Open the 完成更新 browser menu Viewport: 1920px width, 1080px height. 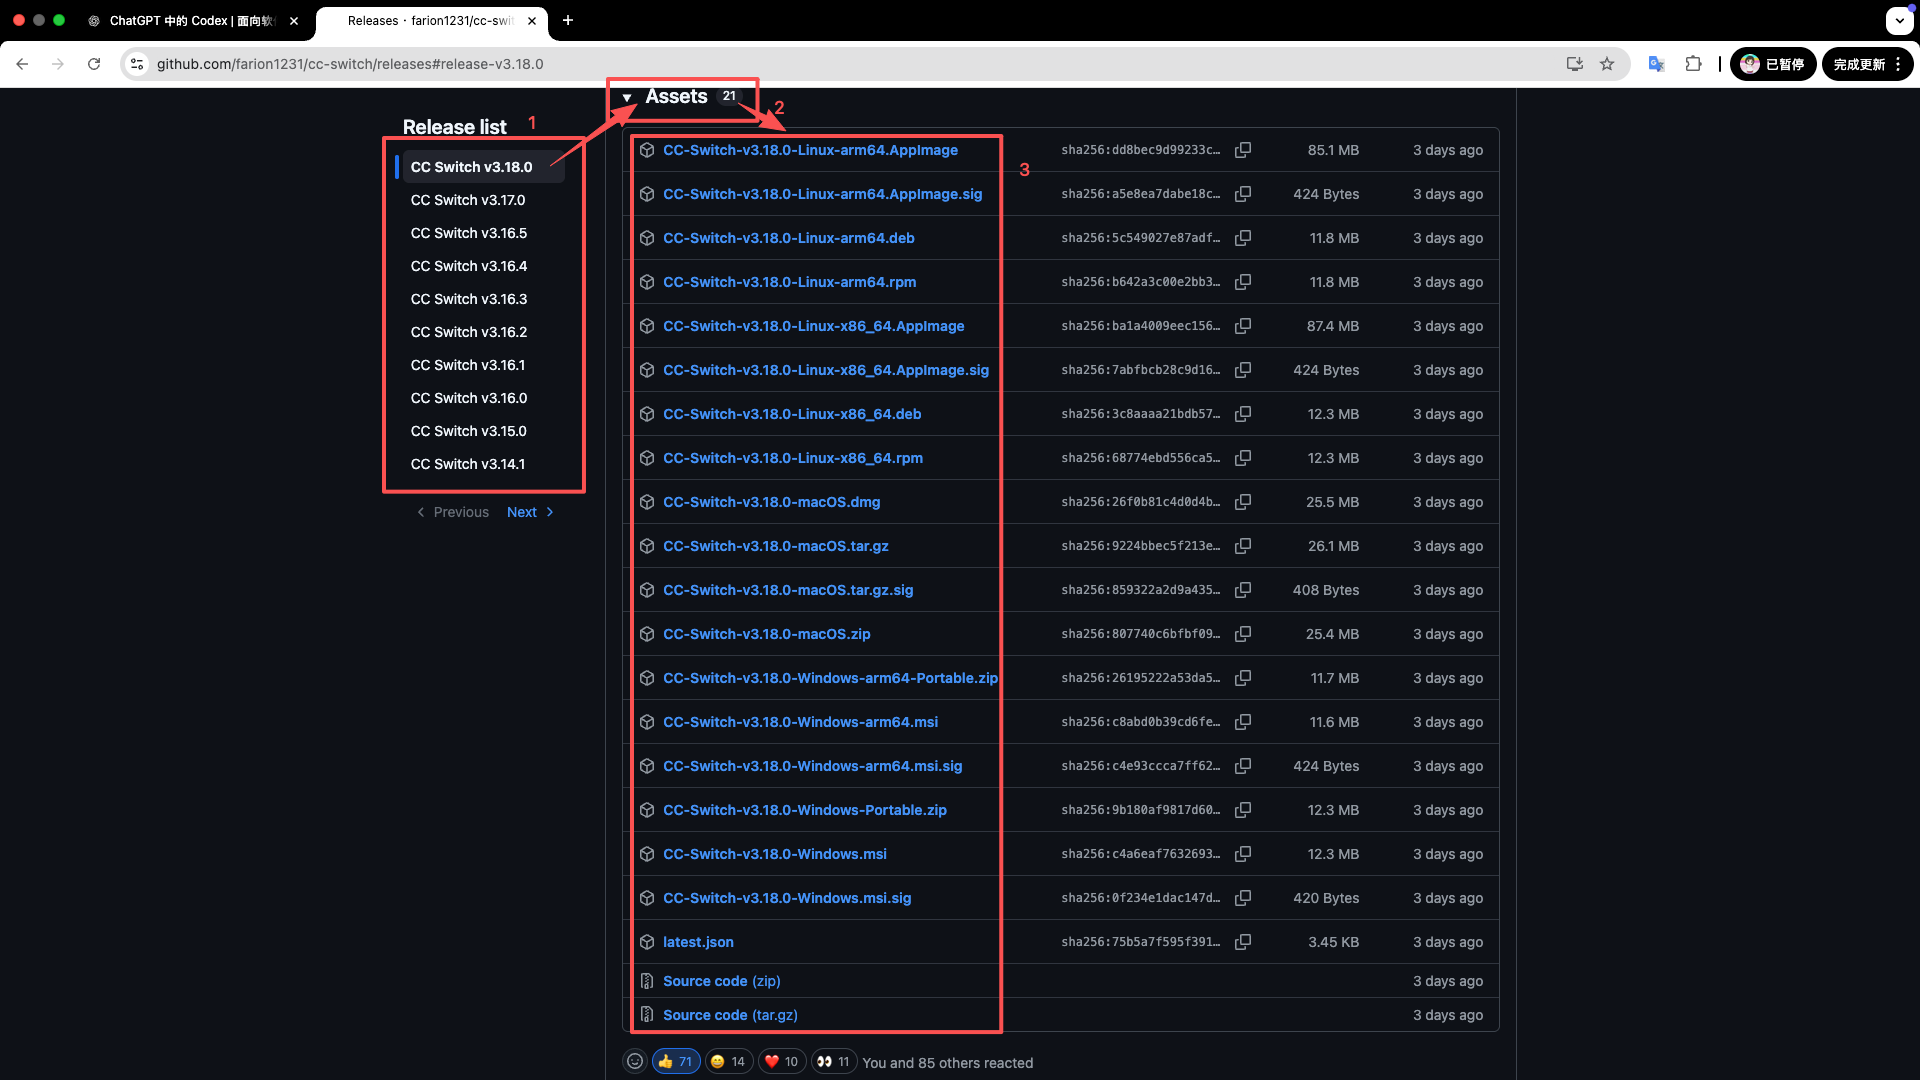pyautogui.click(x=1867, y=64)
